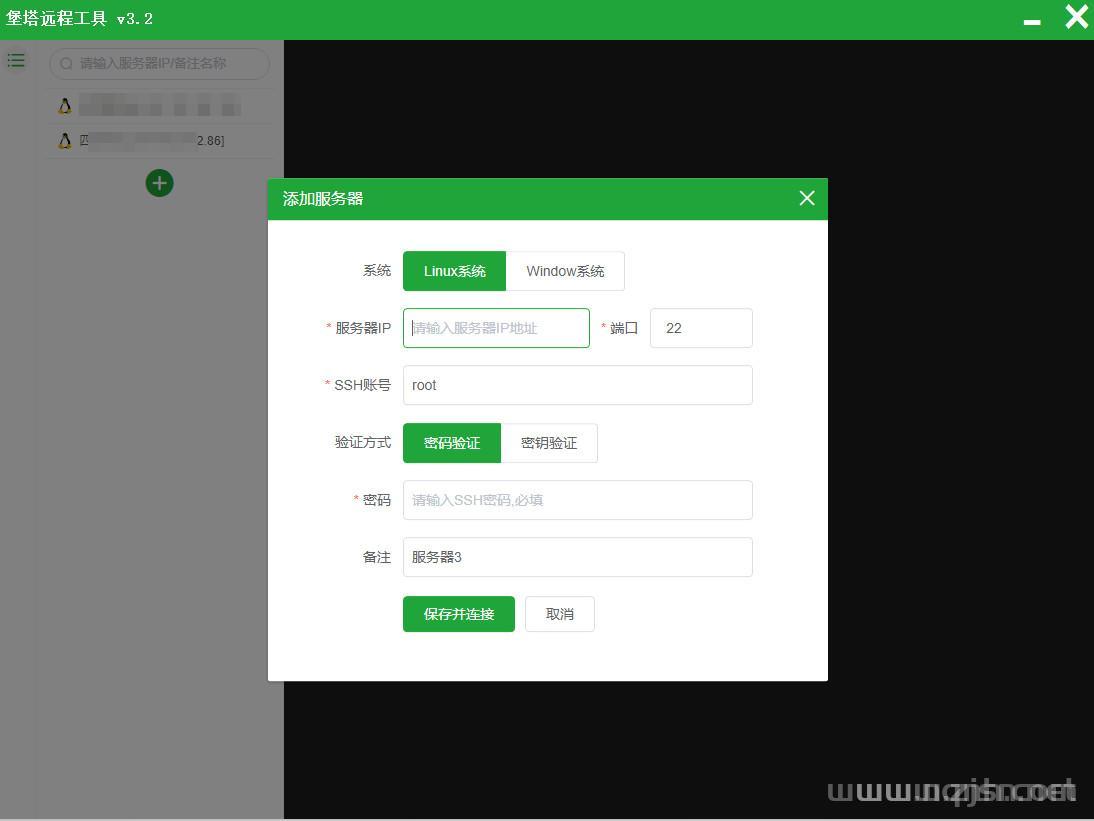Click the server search box in sidebar
Viewport: 1094px width, 821px height.
(x=165, y=63)
